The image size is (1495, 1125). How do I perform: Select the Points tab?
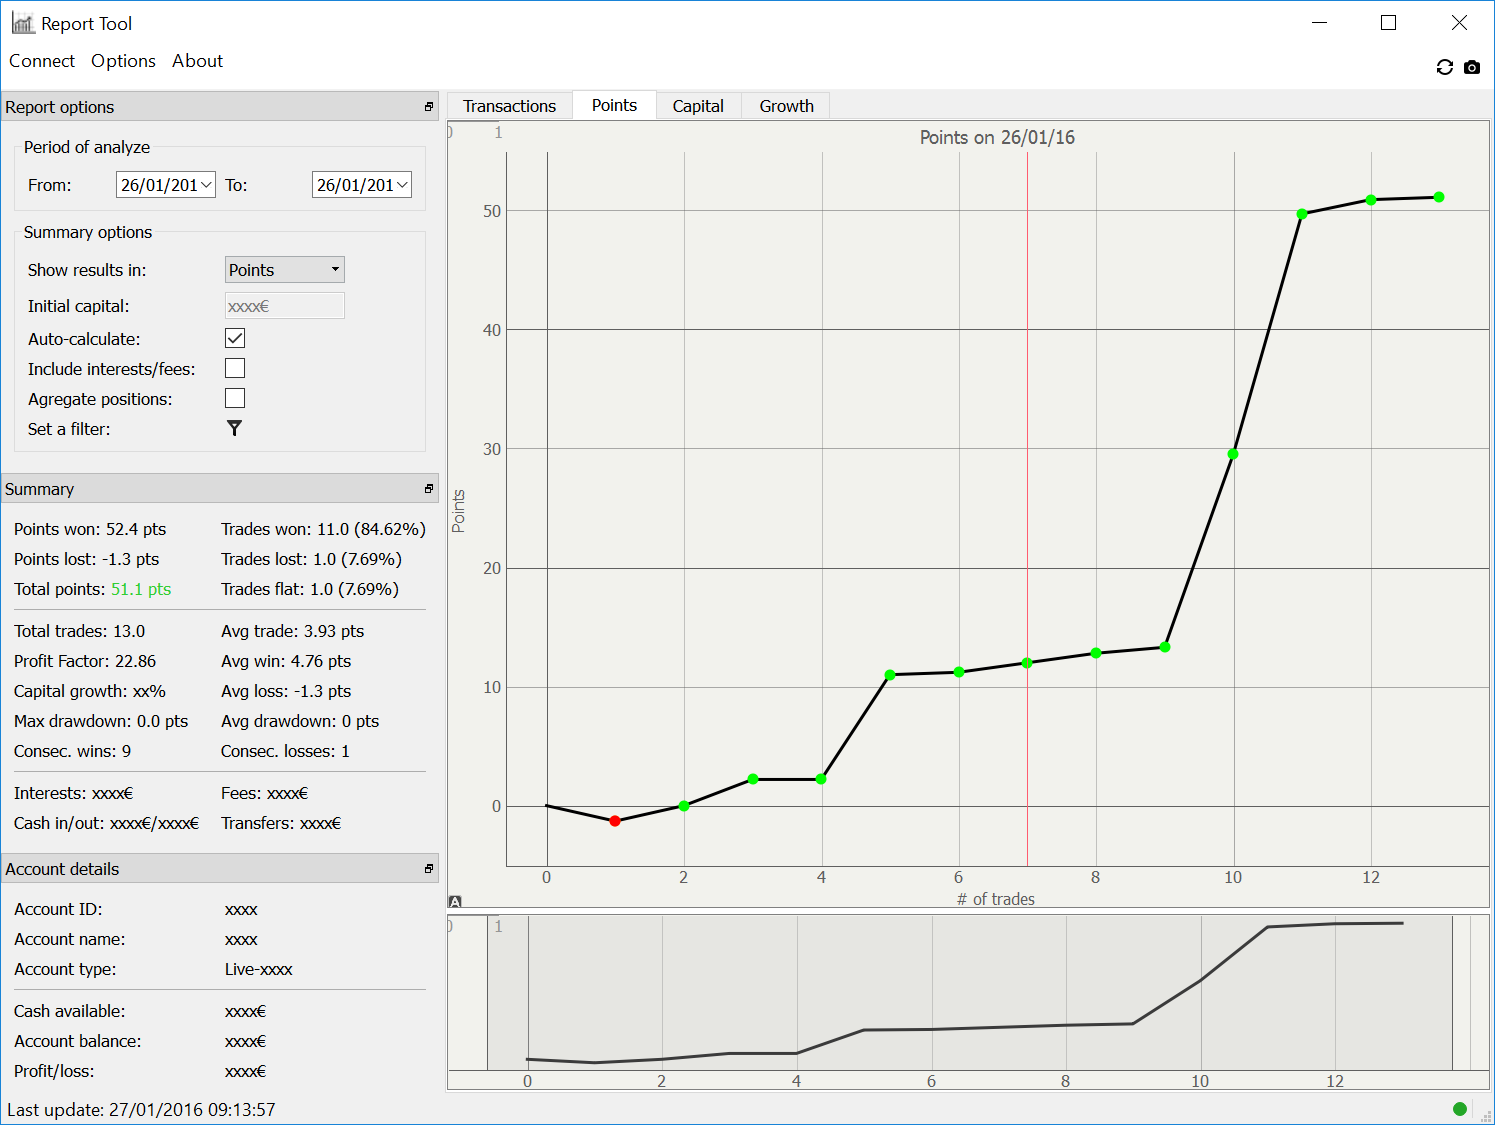(x=614, y=105)
